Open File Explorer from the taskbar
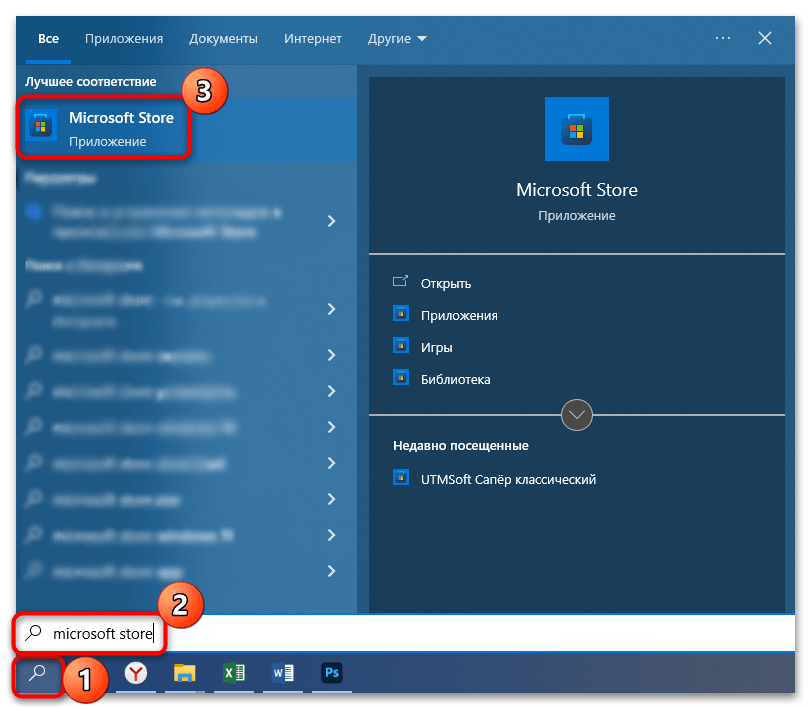811x709 pixels. click(x=184, y=674)
